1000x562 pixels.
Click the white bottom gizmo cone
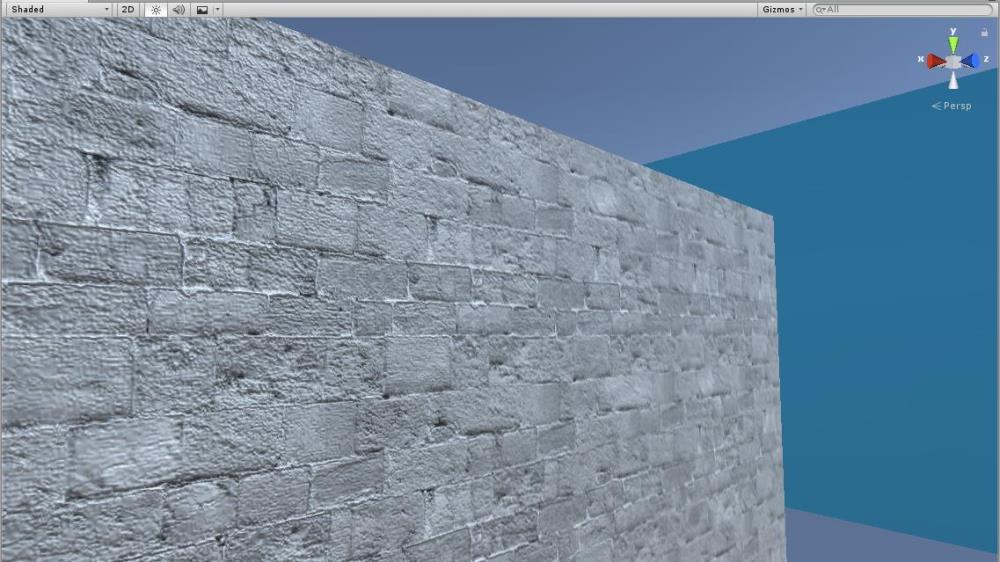953,80
